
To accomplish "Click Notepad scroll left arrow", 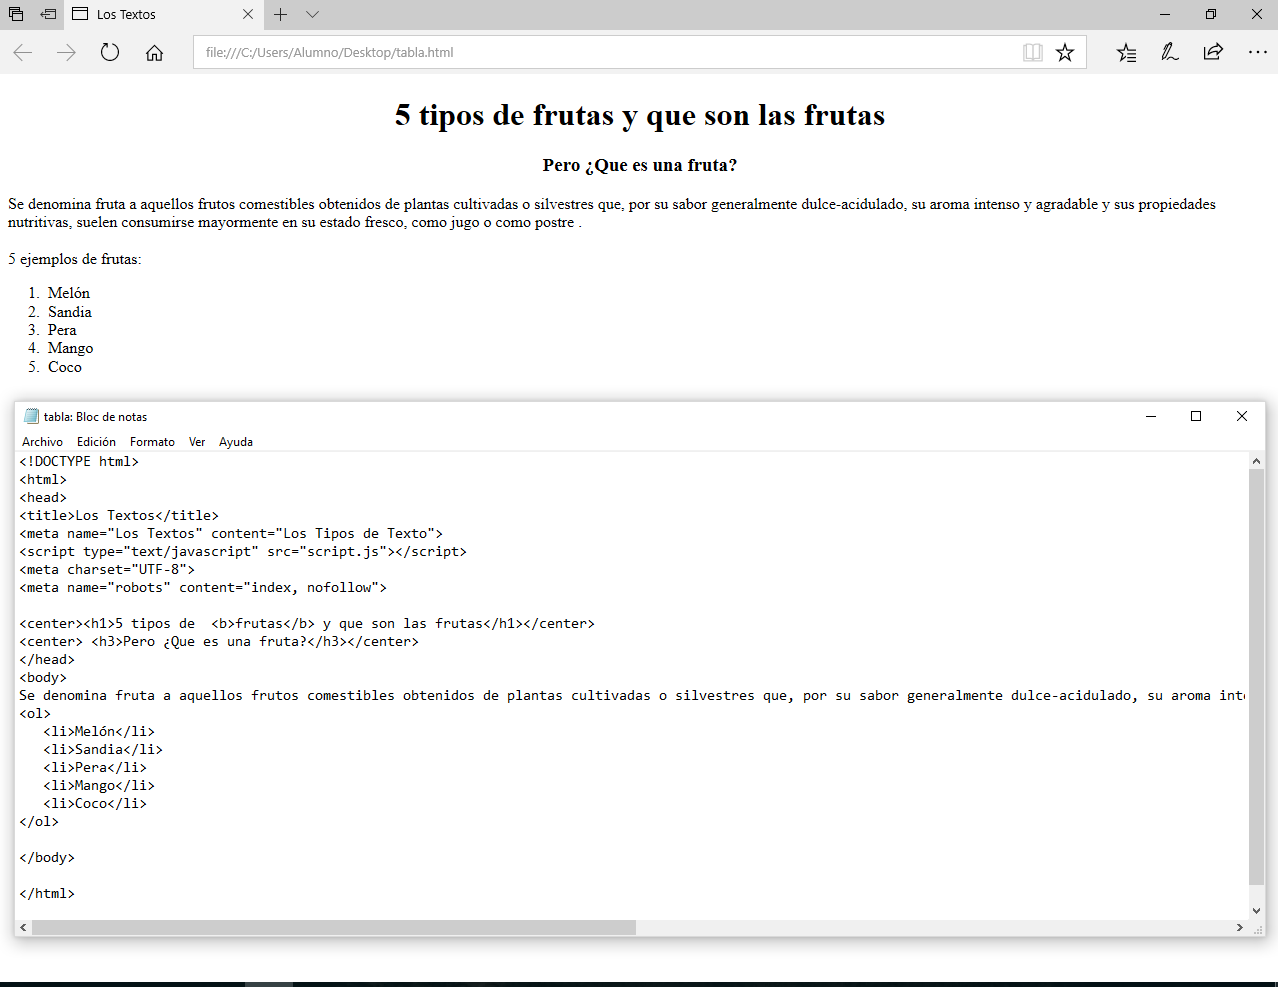I will [24, 928].
